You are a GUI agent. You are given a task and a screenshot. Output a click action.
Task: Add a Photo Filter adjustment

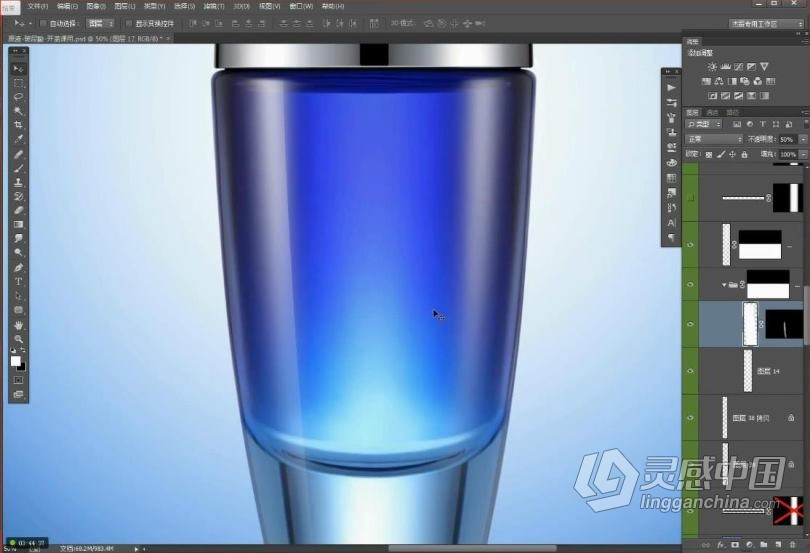tap(745, 81)
